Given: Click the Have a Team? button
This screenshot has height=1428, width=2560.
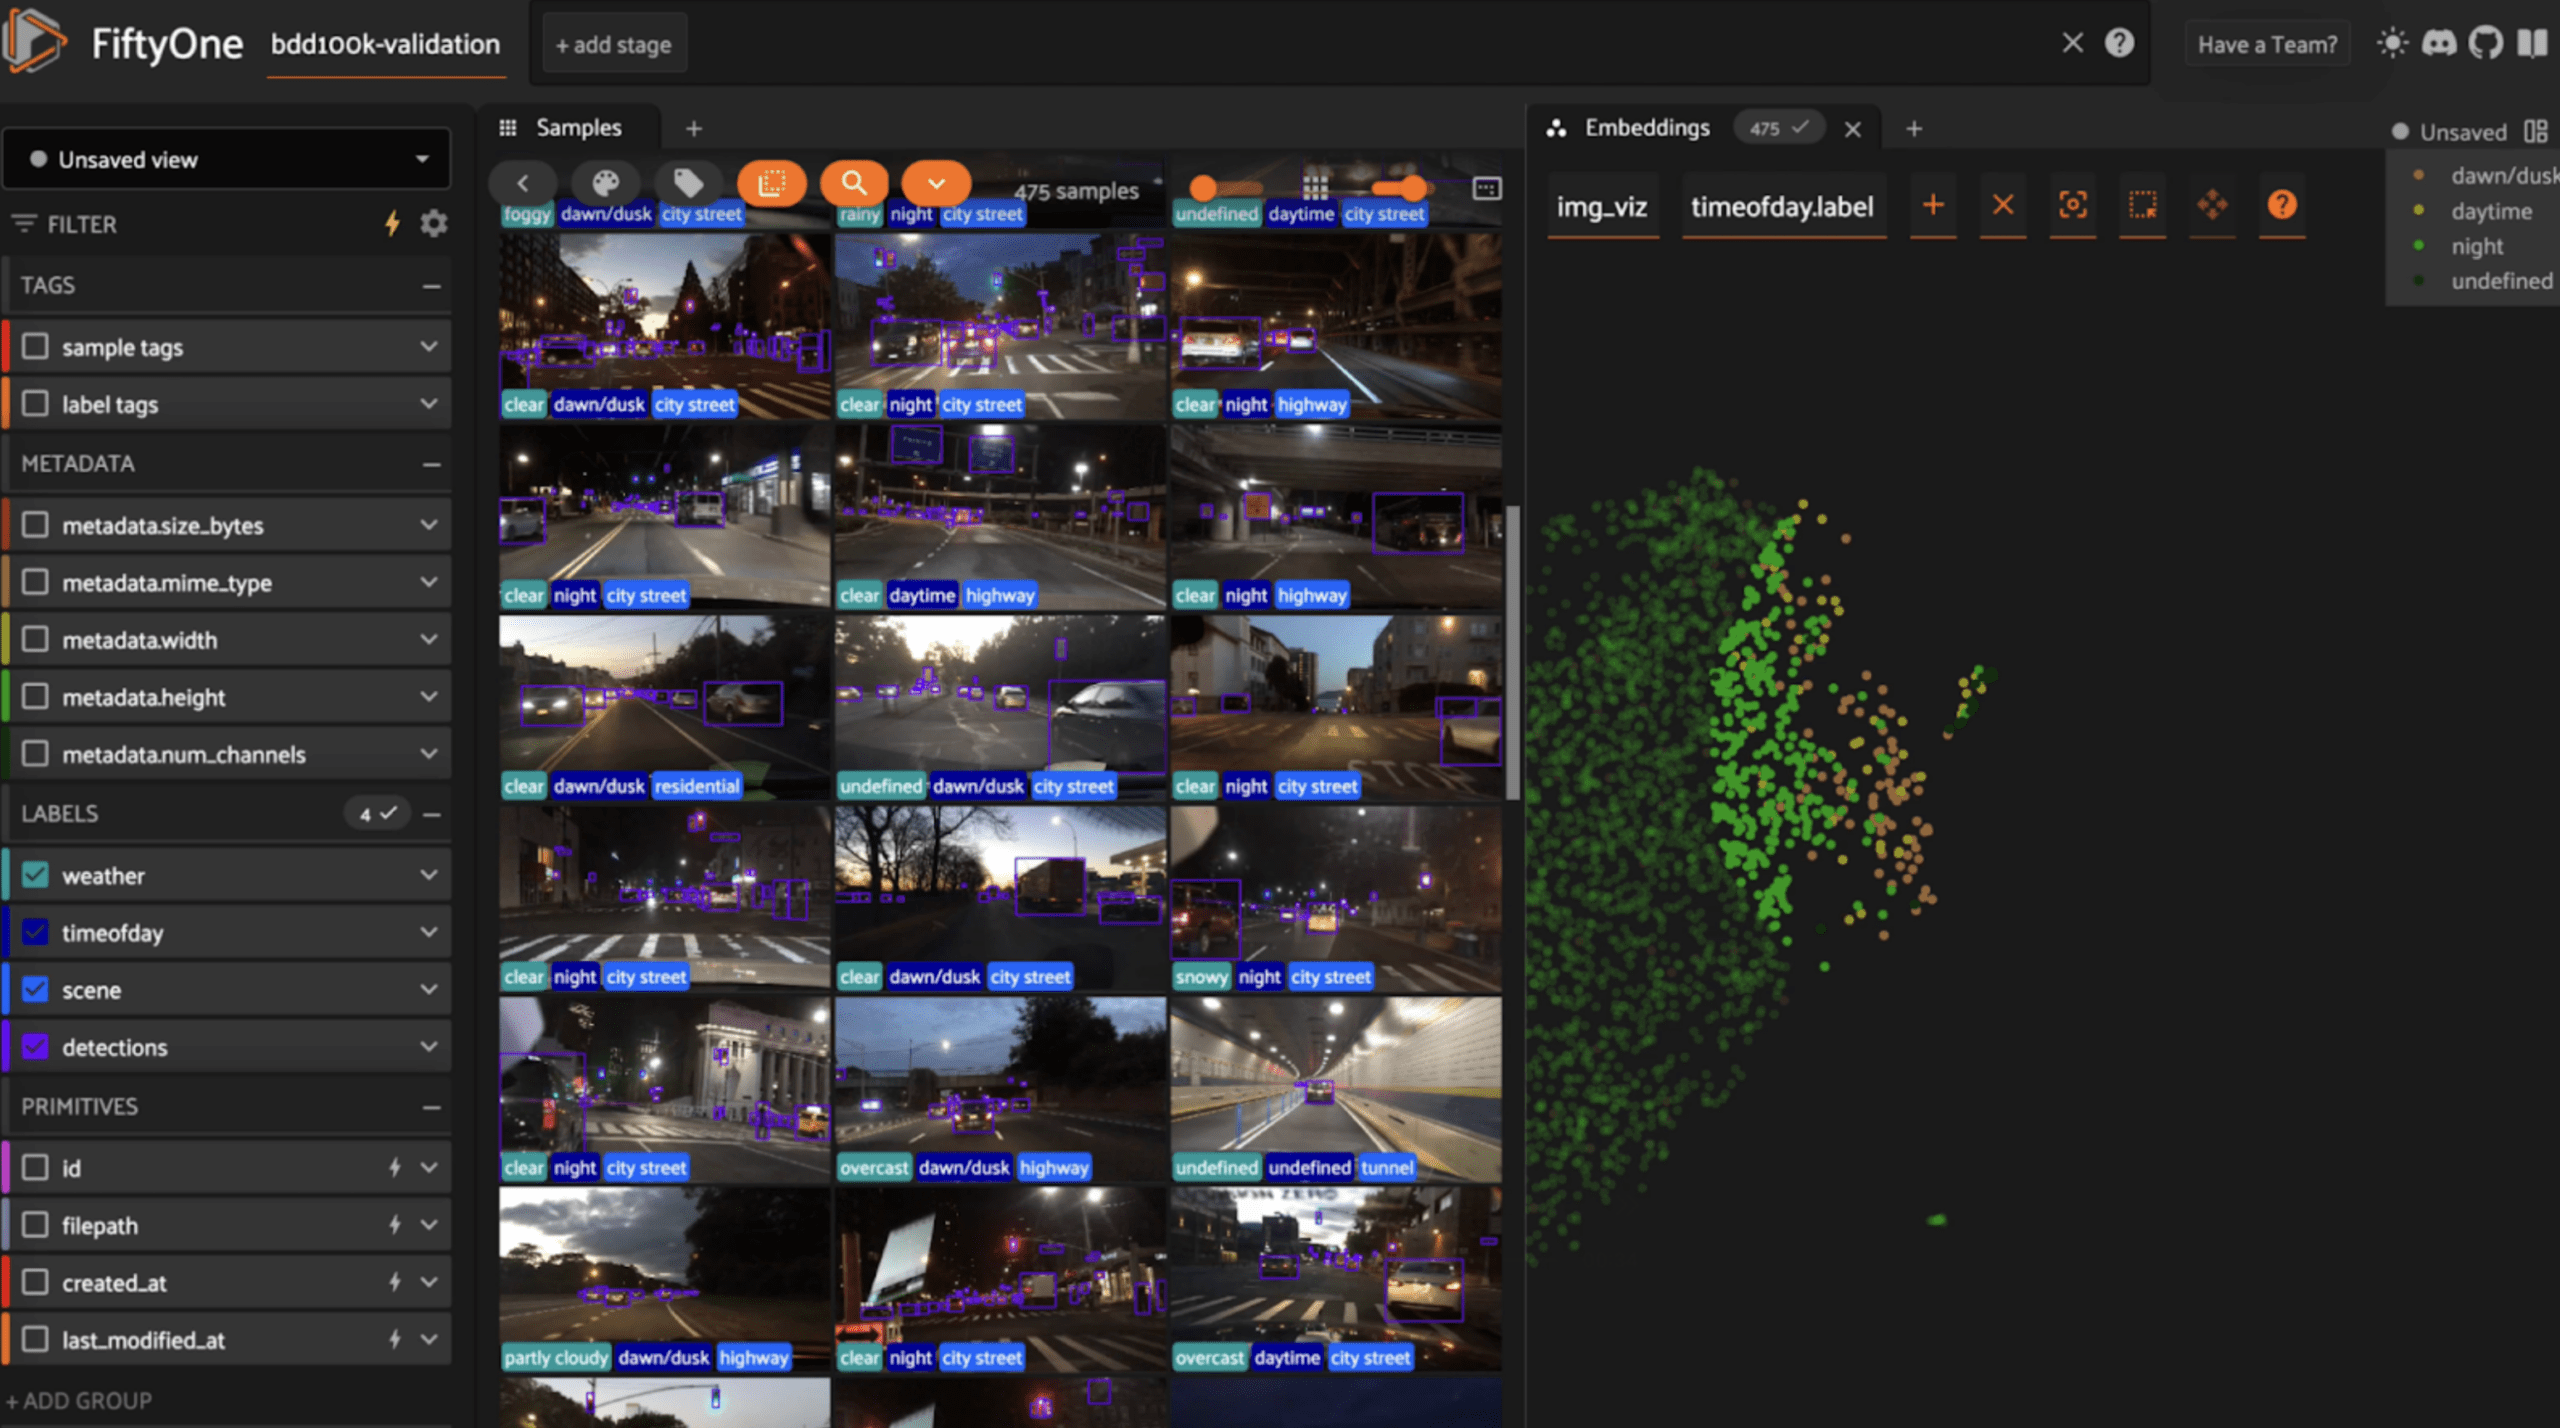Looking at the screenshot, I should [2267, 44].
